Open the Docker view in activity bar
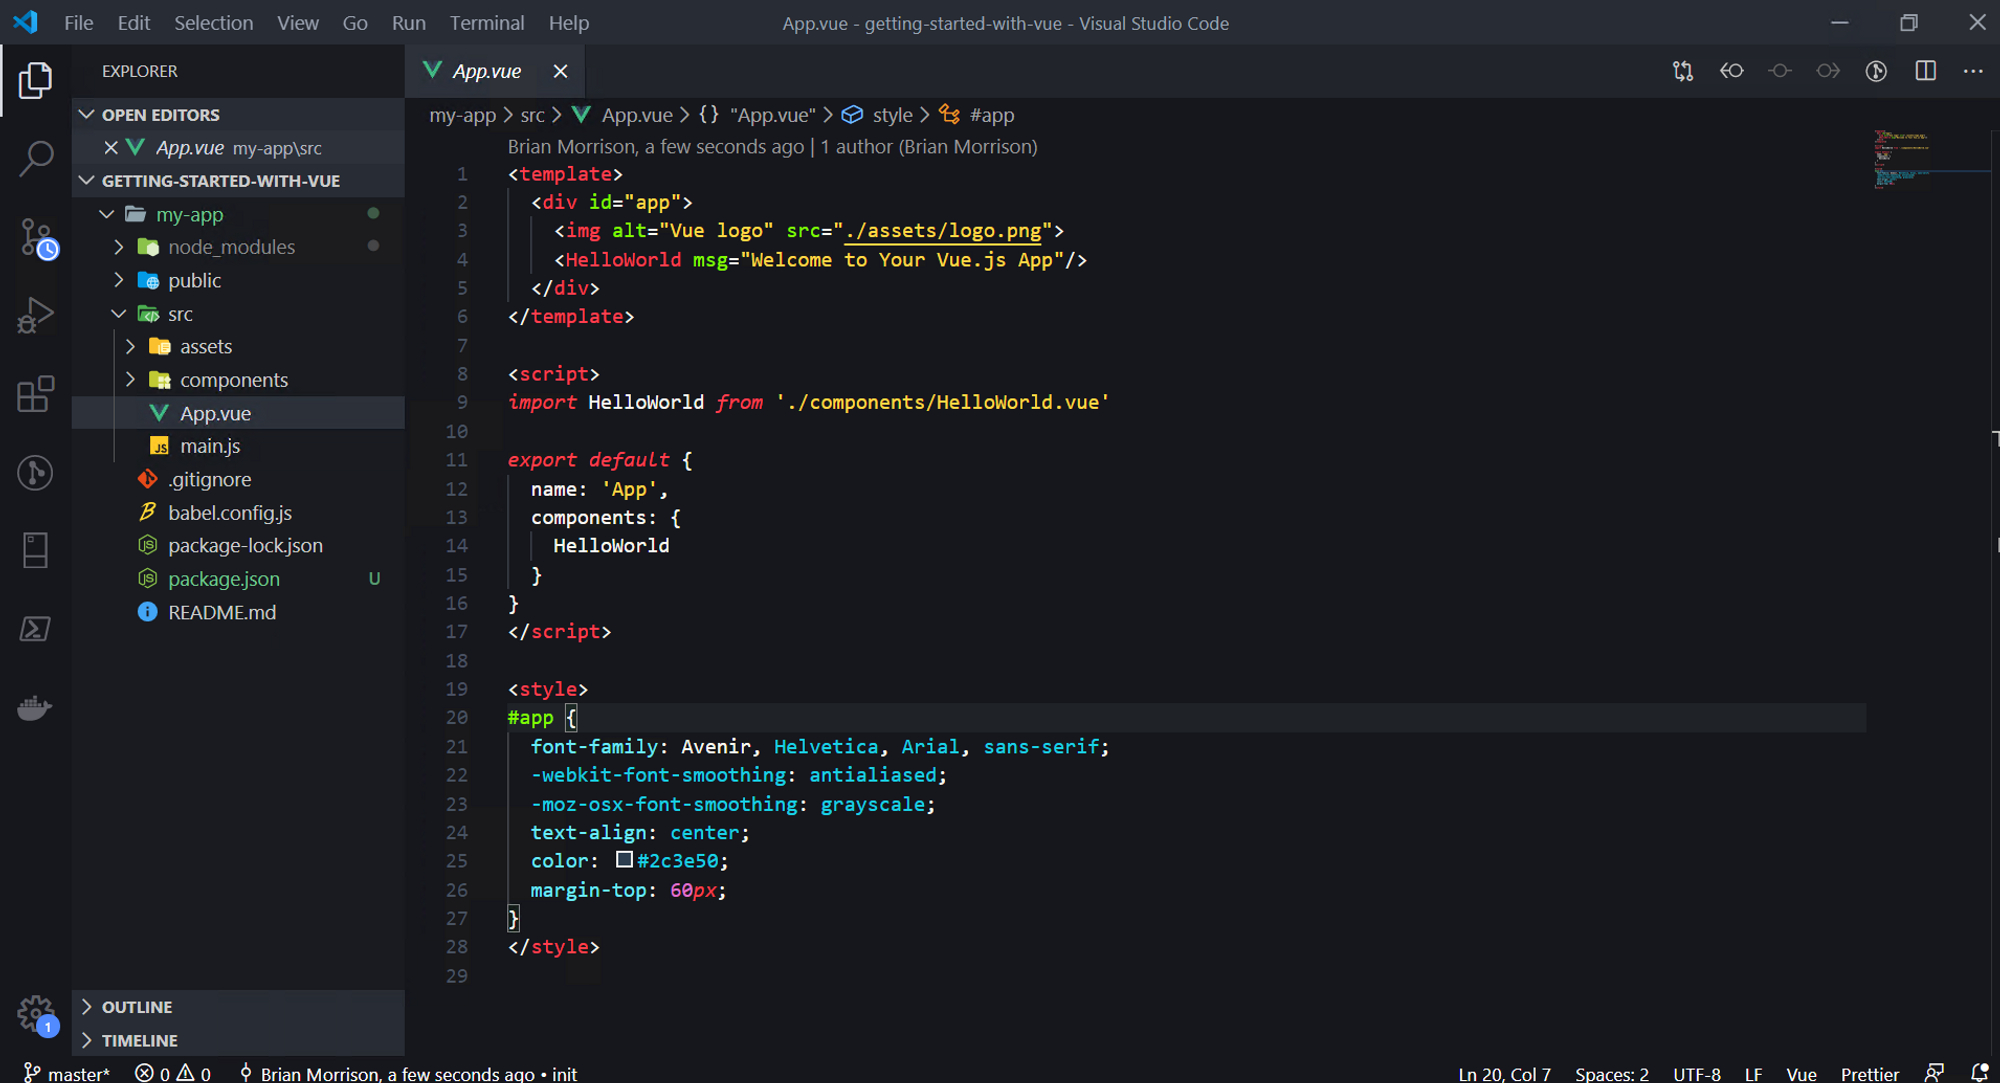Image resolution: width=2000 pixels, height=1083 pixels. pyautogui.click(x=35, y=708)
